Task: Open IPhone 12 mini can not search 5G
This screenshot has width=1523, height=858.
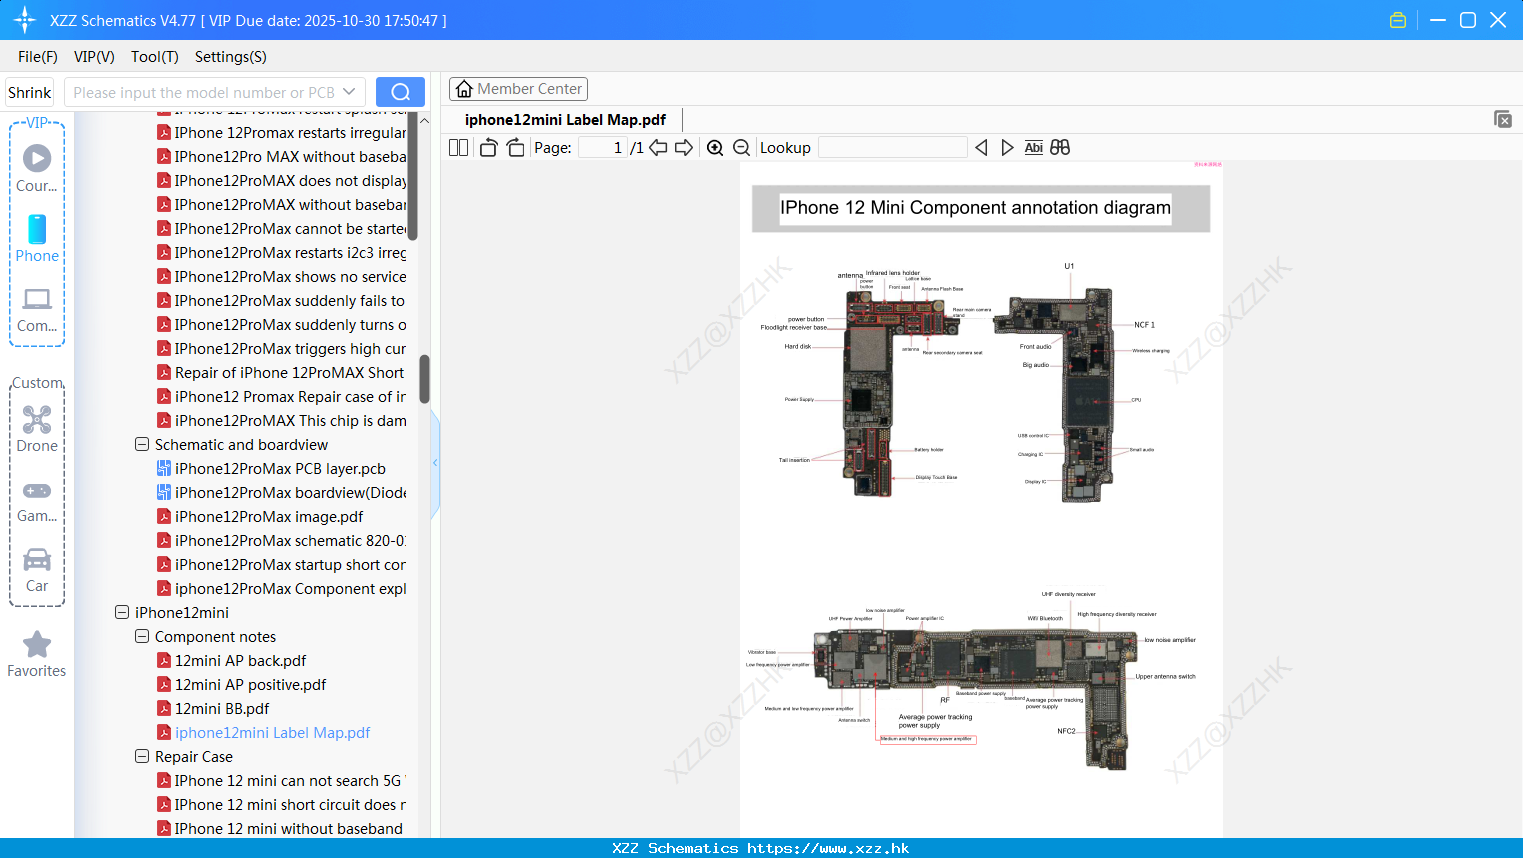Action: 281,781
